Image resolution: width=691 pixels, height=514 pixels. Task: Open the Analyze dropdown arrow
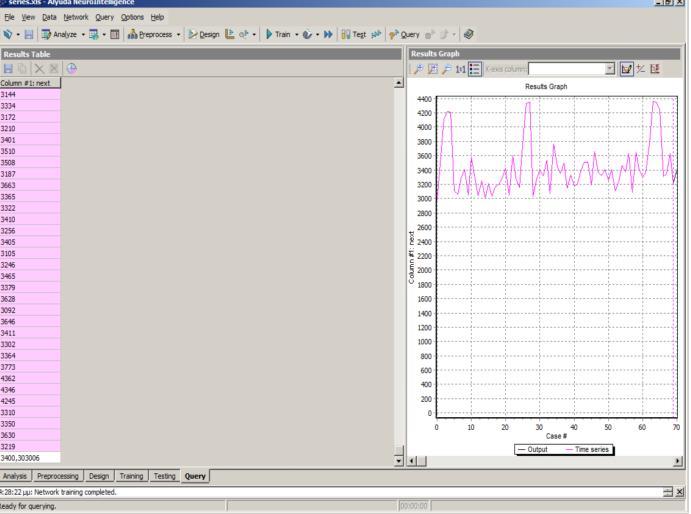(x=83, y=34)
